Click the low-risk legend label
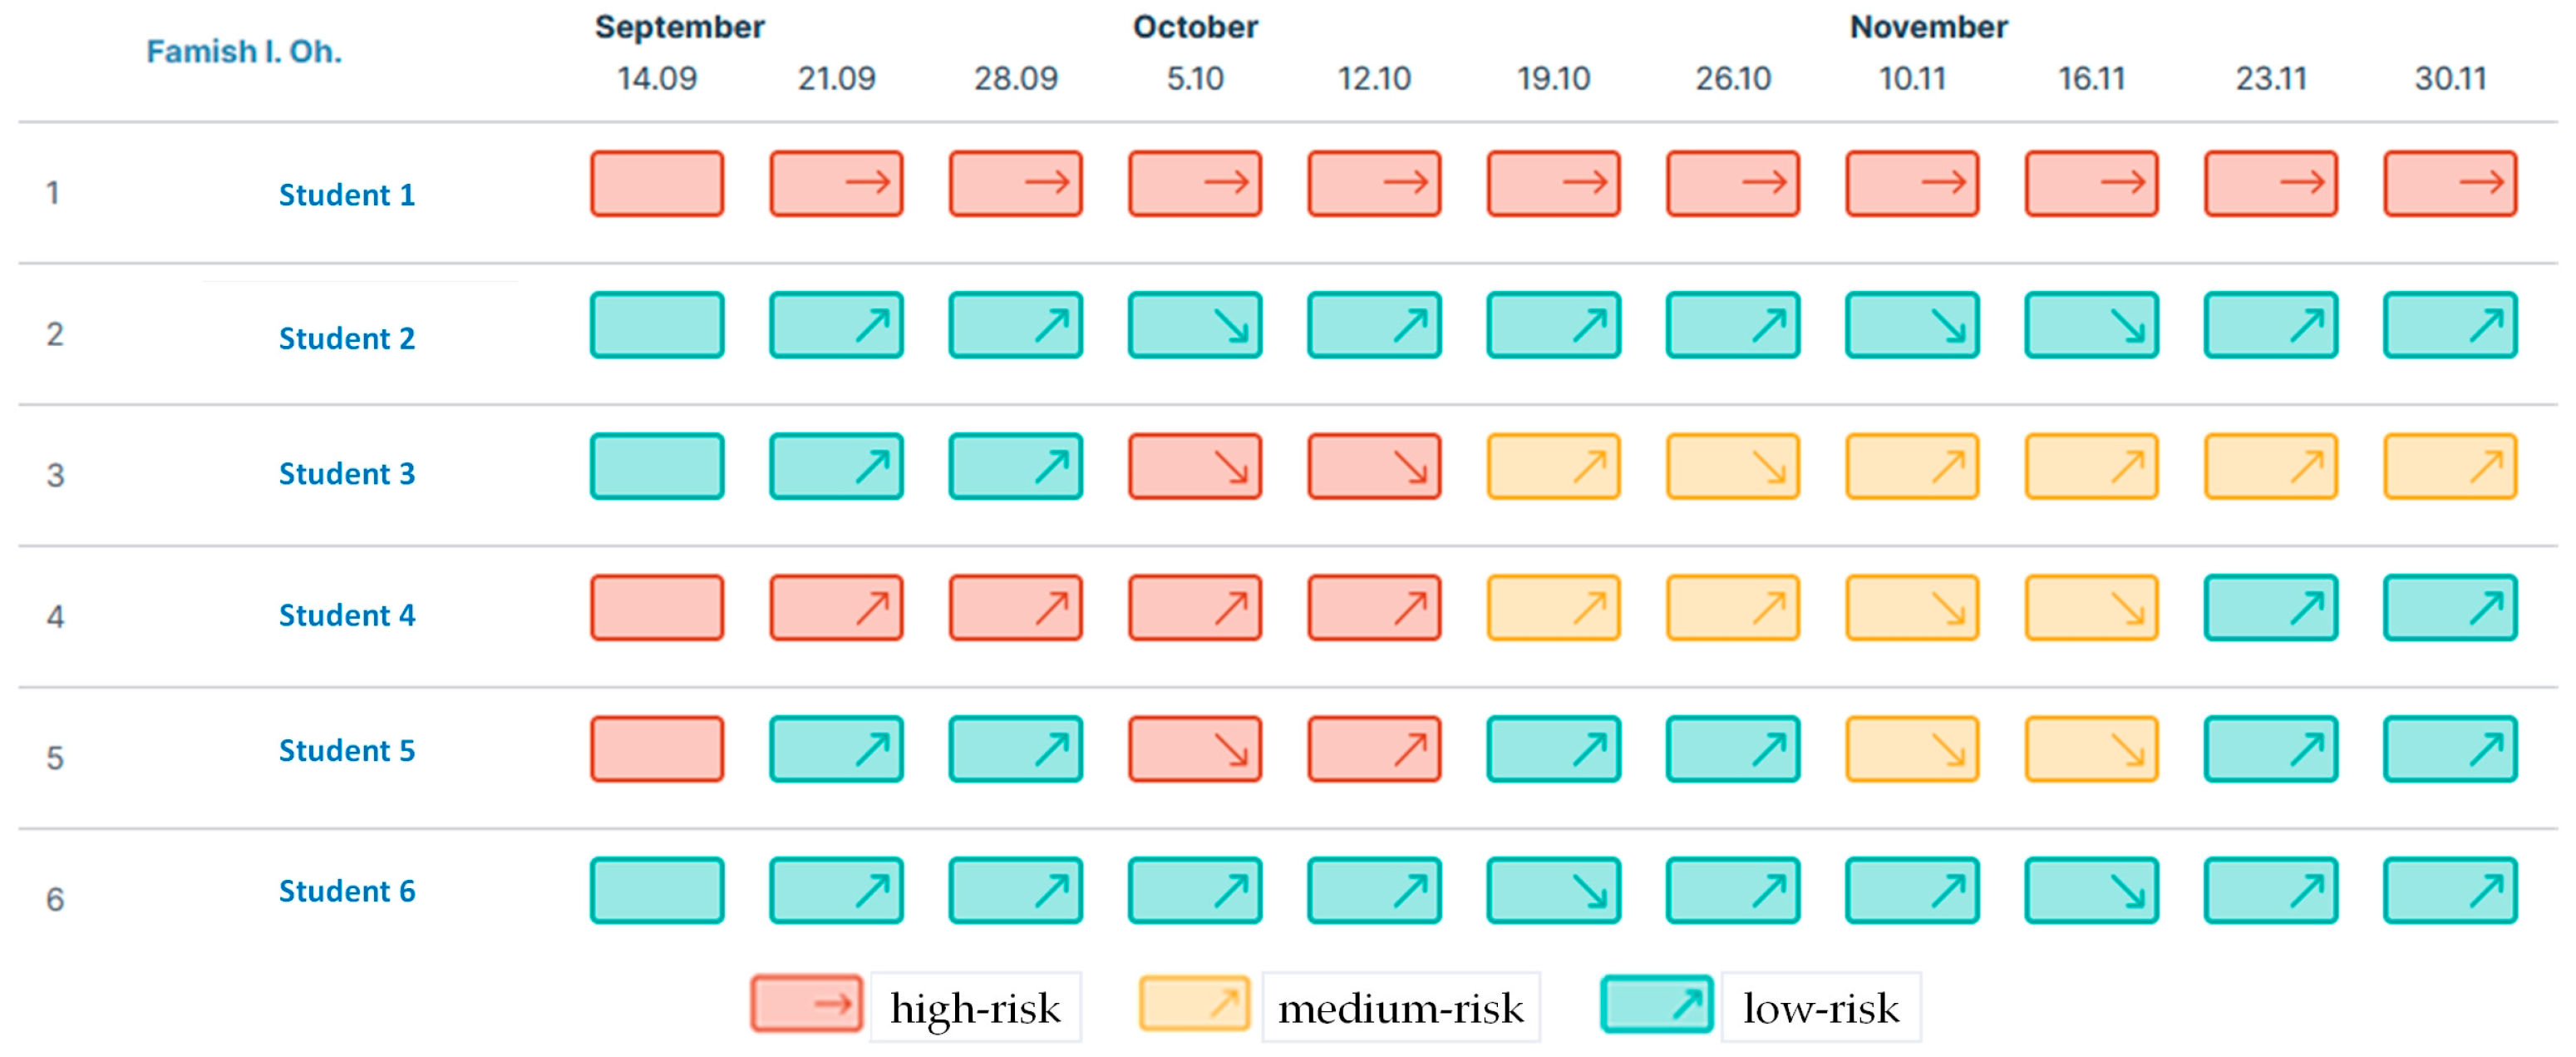2576x1057 pixels. (1821, 1008)
